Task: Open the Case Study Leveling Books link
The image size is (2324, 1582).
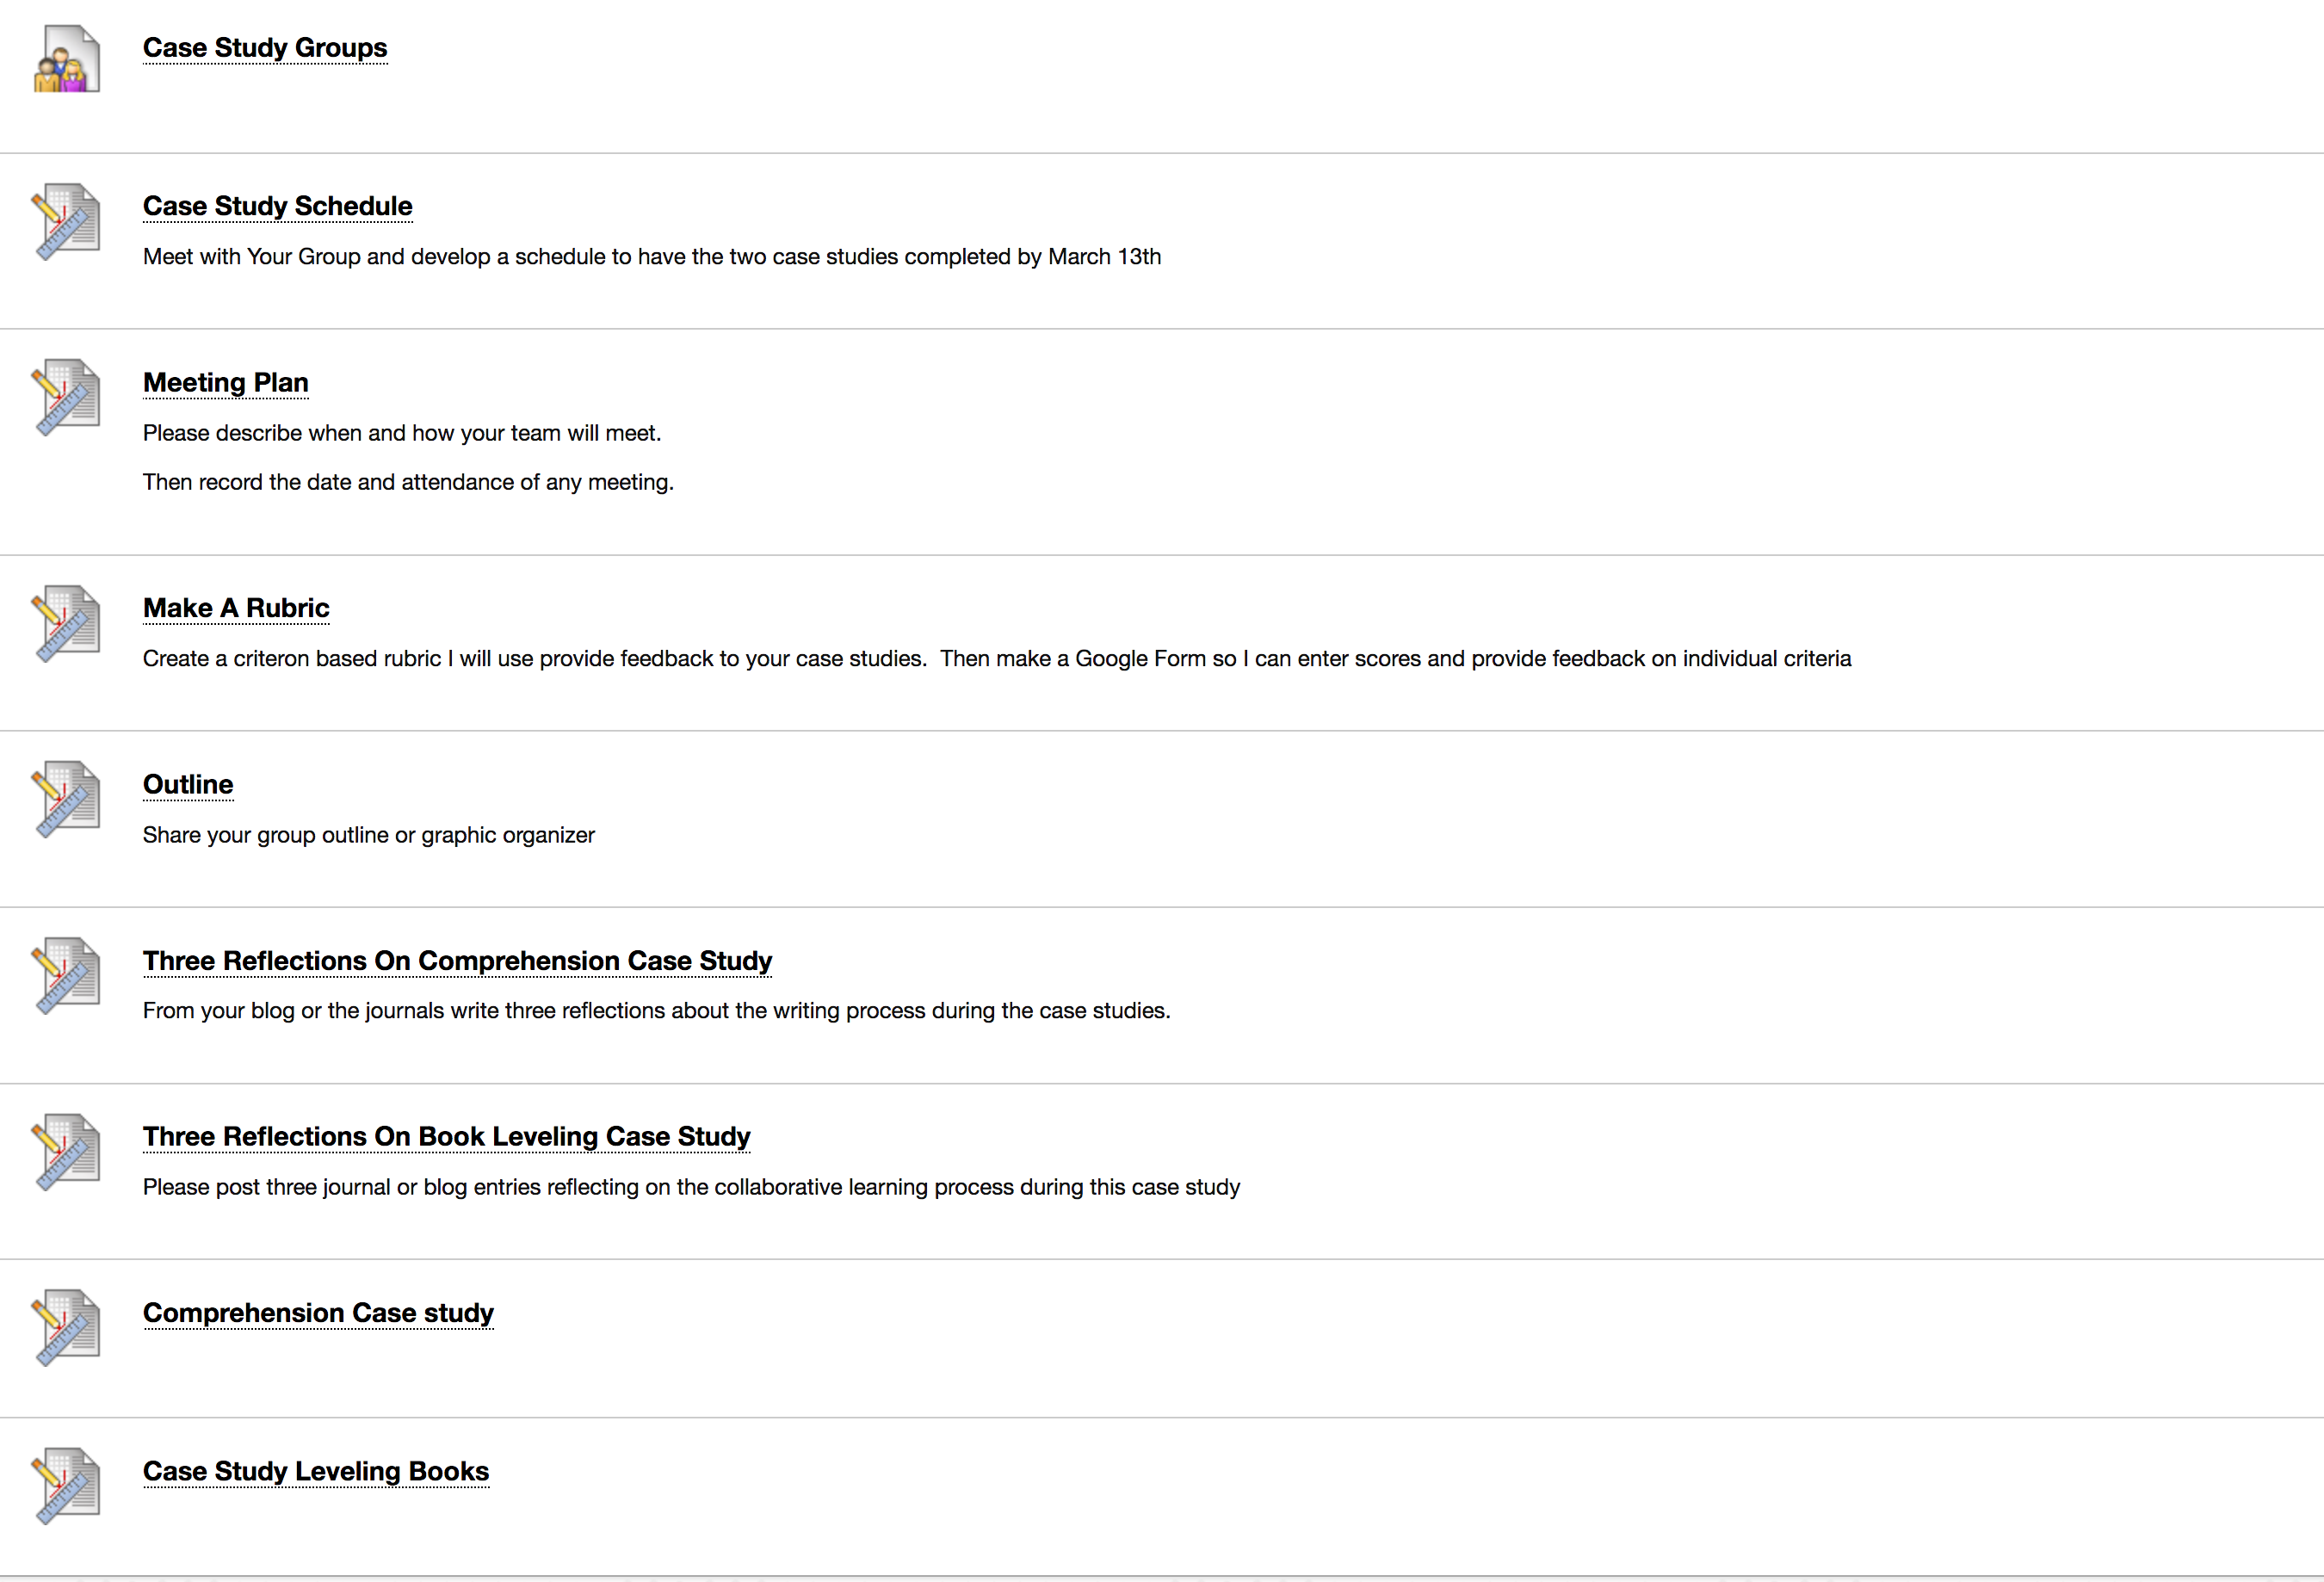Action: [x=316, y=1472]
